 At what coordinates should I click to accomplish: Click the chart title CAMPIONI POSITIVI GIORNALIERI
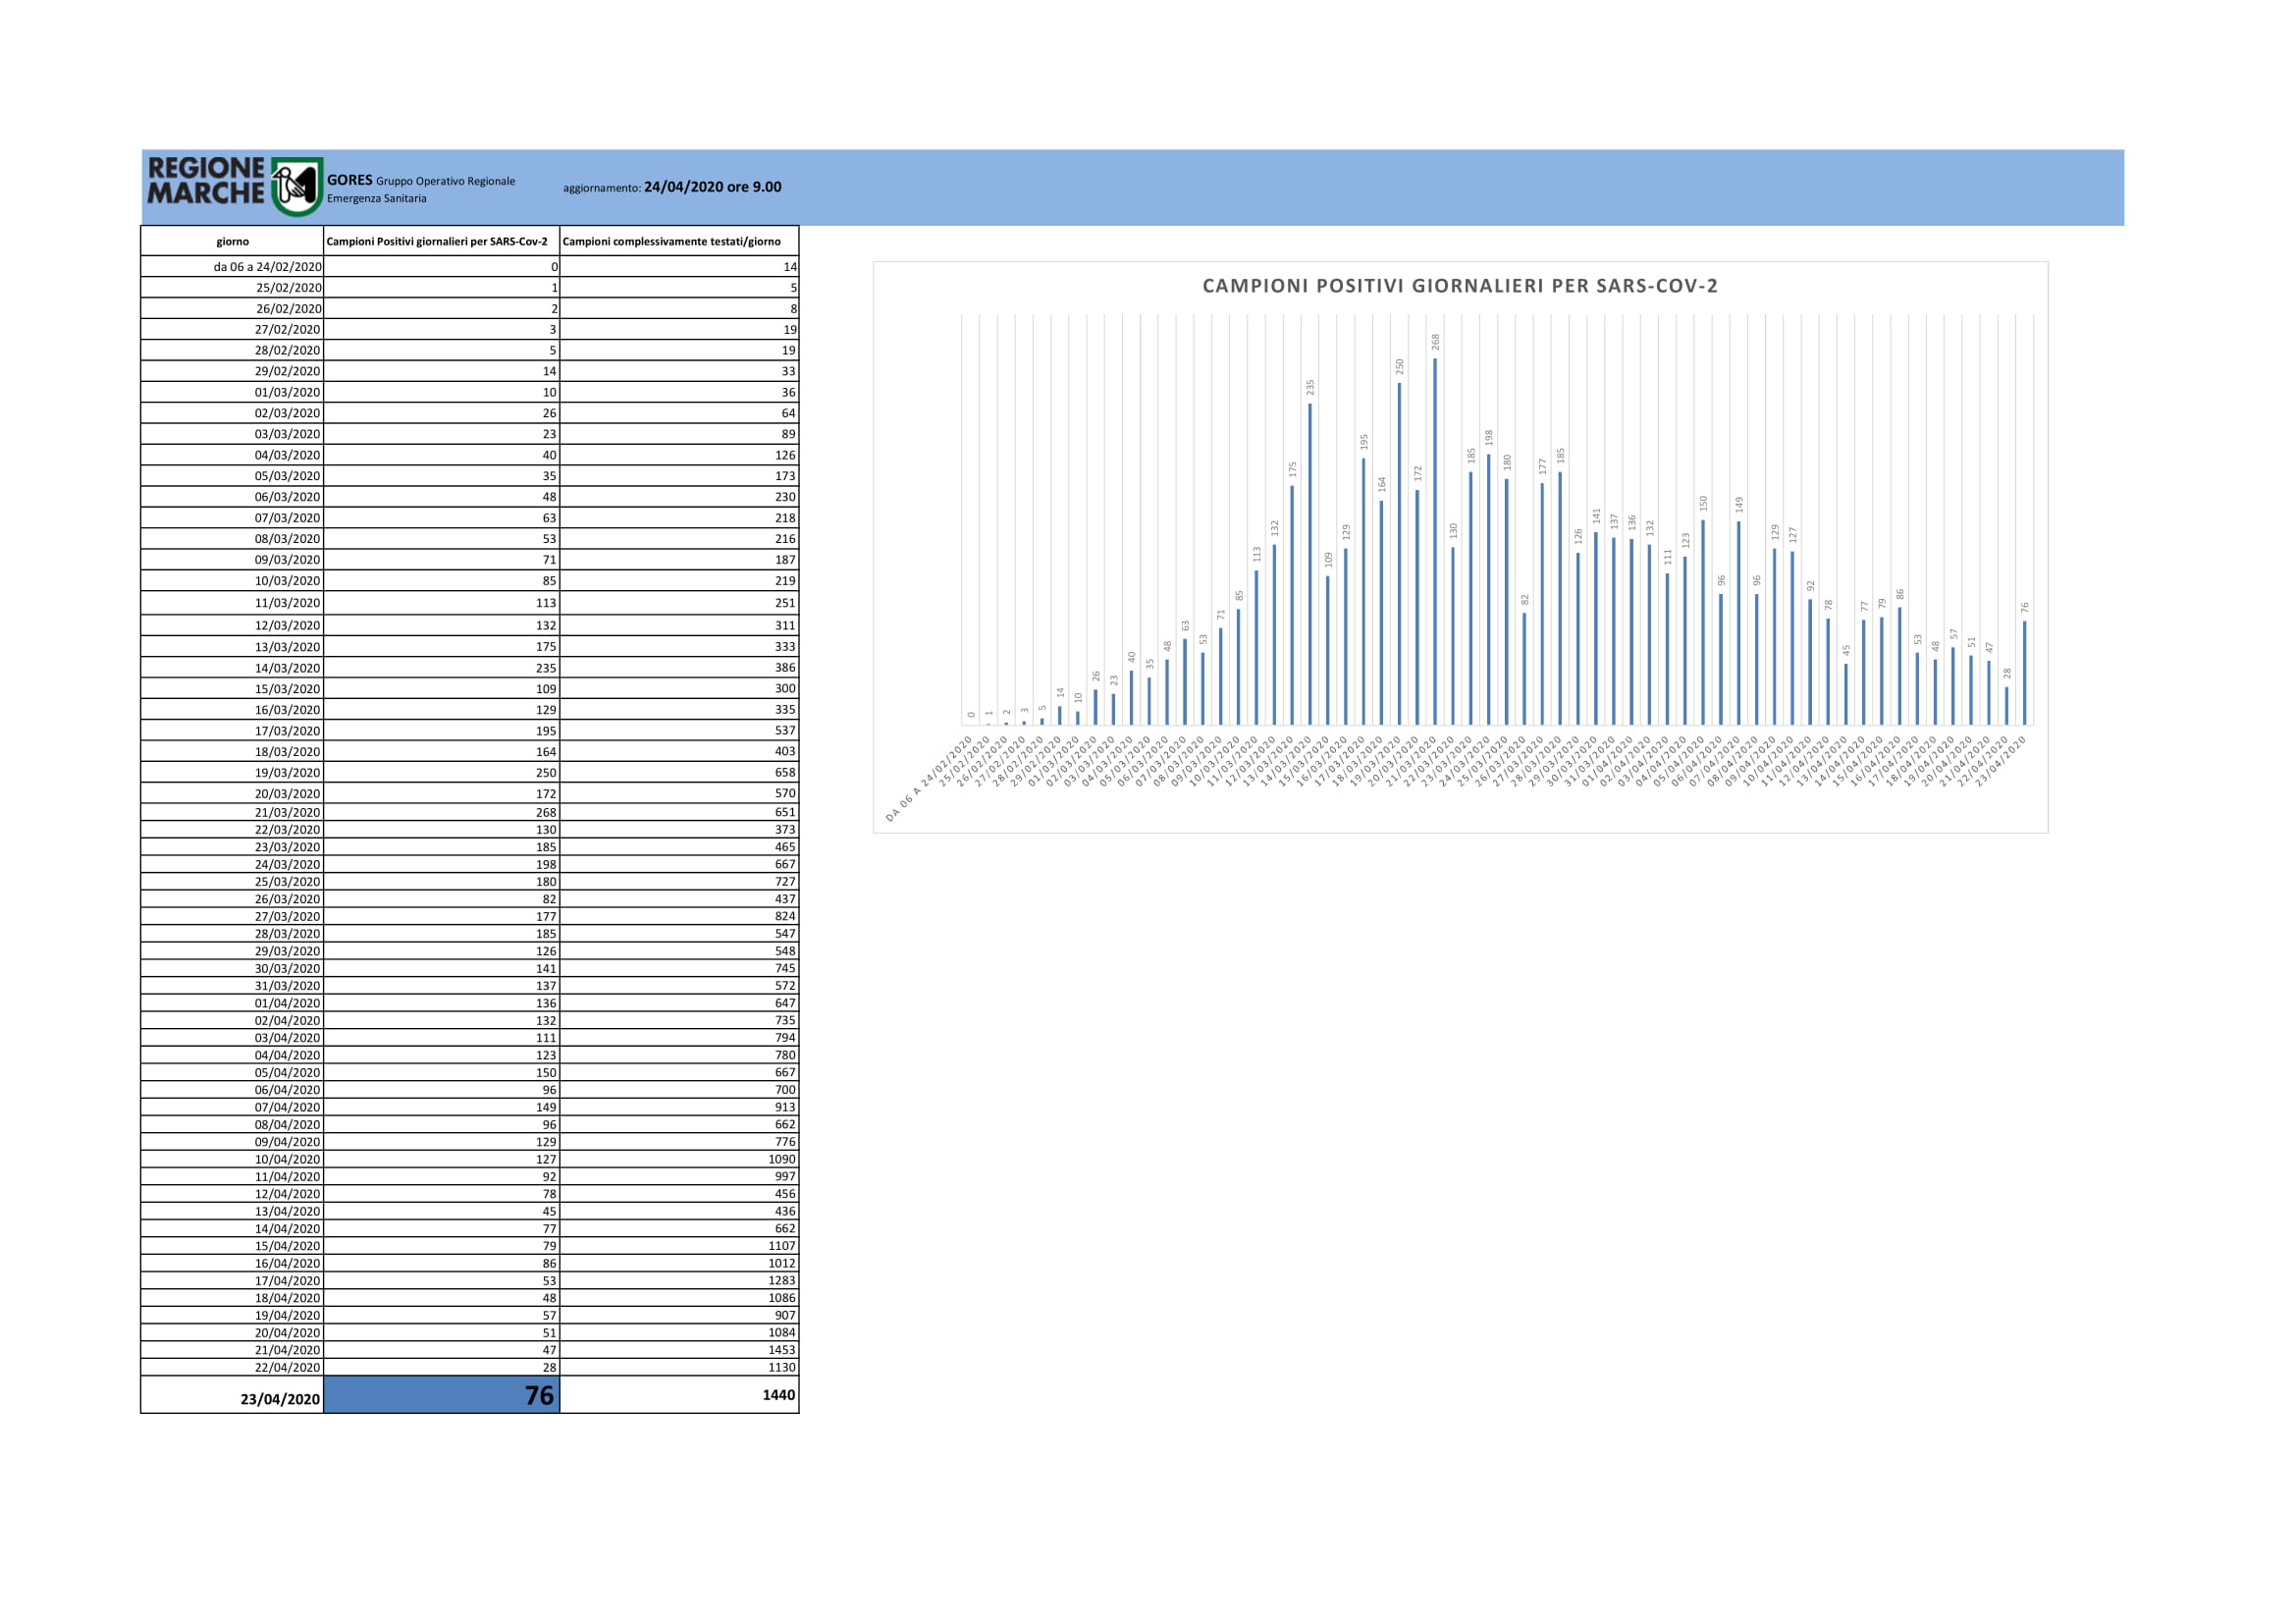[1460, 286]
